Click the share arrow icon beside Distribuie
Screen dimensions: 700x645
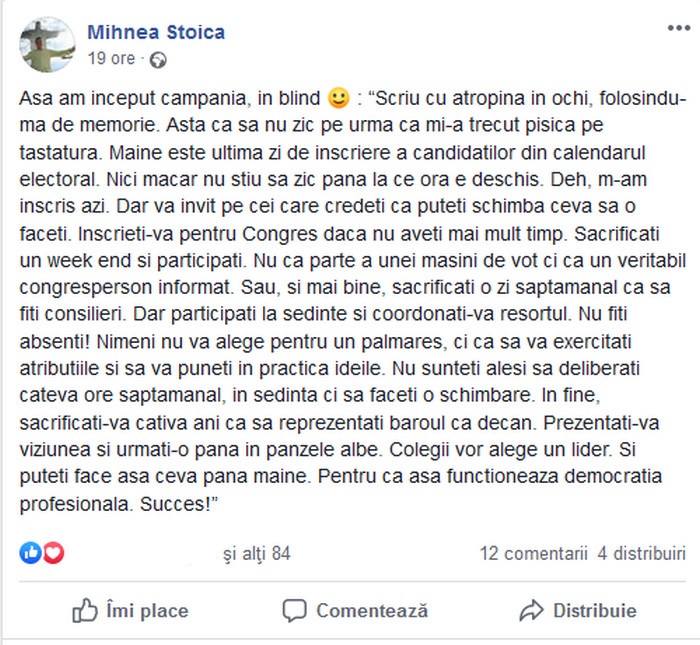[531, 610]
